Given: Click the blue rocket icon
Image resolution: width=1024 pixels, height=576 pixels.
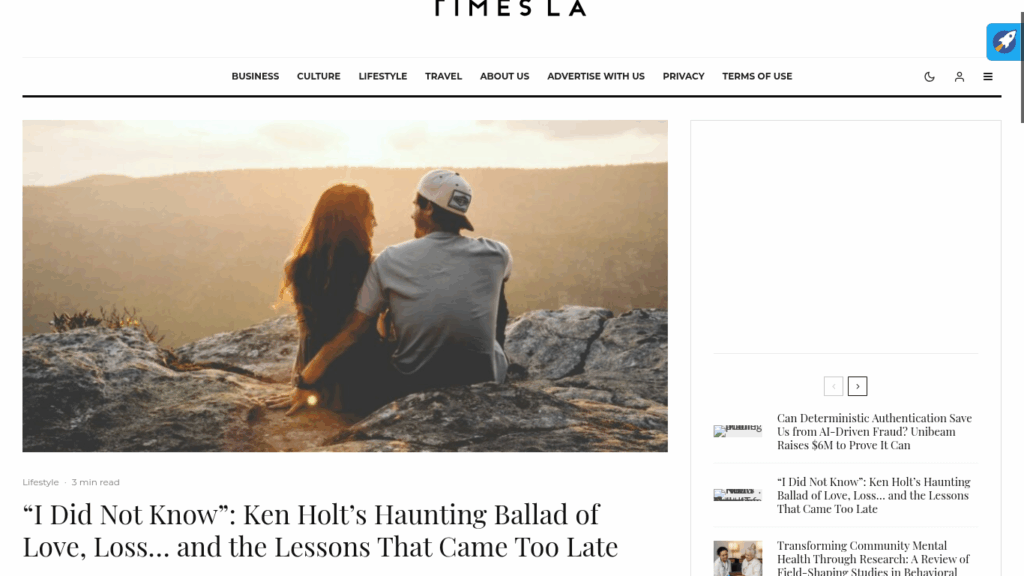Looking at the screenshot, I should click(1004, 42).
